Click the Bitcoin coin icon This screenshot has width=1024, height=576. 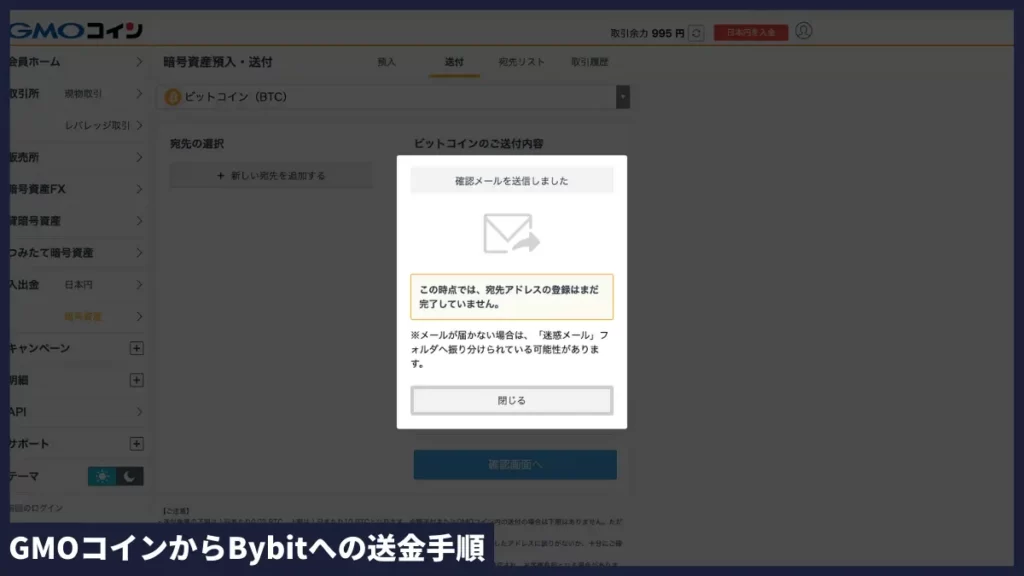pyautogui.click(x=172, y=97)
